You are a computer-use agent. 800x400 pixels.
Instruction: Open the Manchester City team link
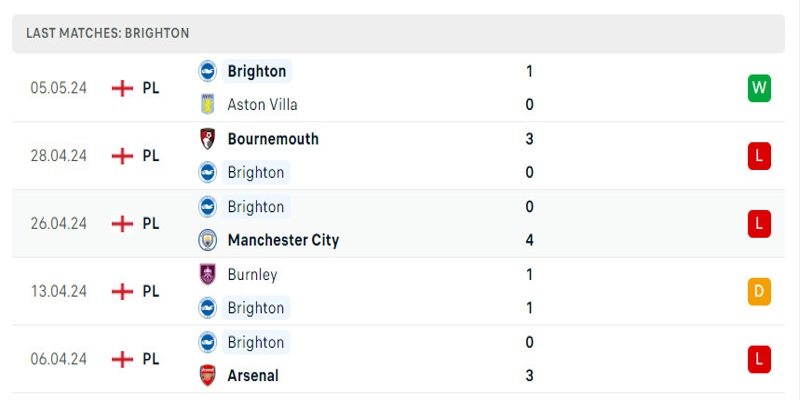283,240
